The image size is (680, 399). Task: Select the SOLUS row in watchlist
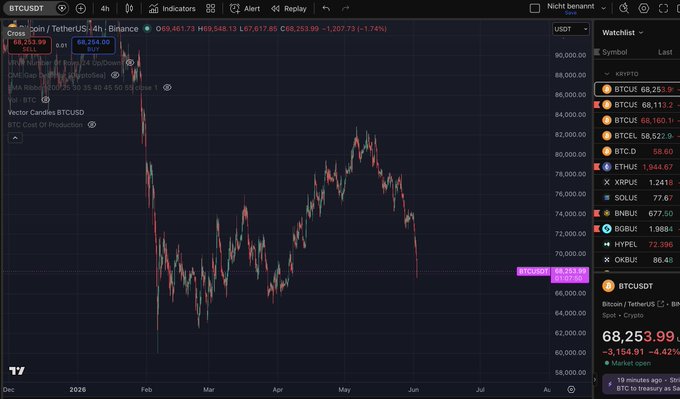tap(637, 198)
